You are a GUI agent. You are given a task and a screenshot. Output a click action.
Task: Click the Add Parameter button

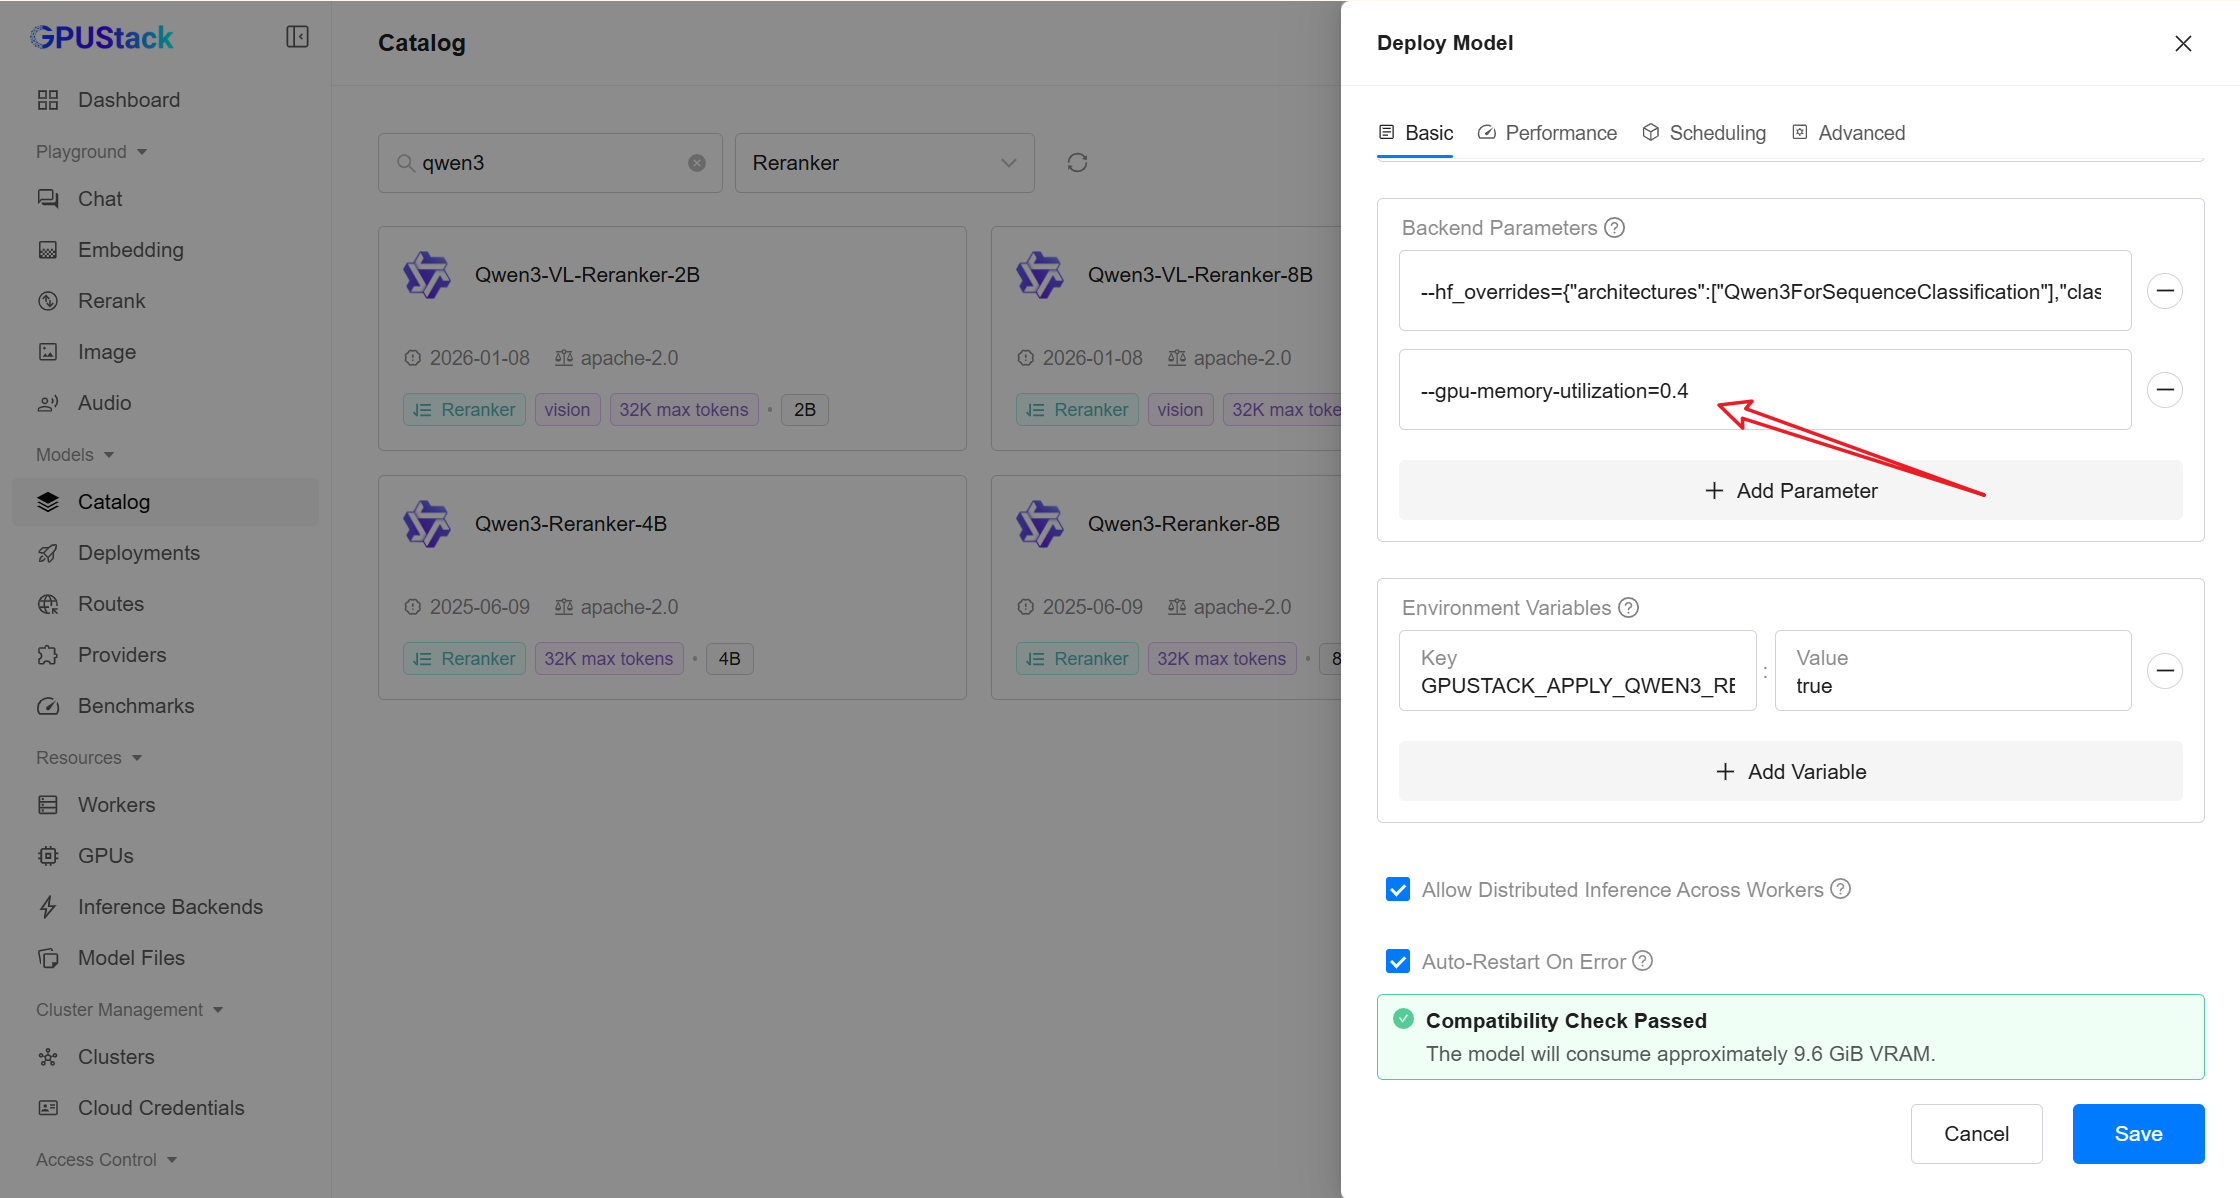click(x=1790, y=491)
